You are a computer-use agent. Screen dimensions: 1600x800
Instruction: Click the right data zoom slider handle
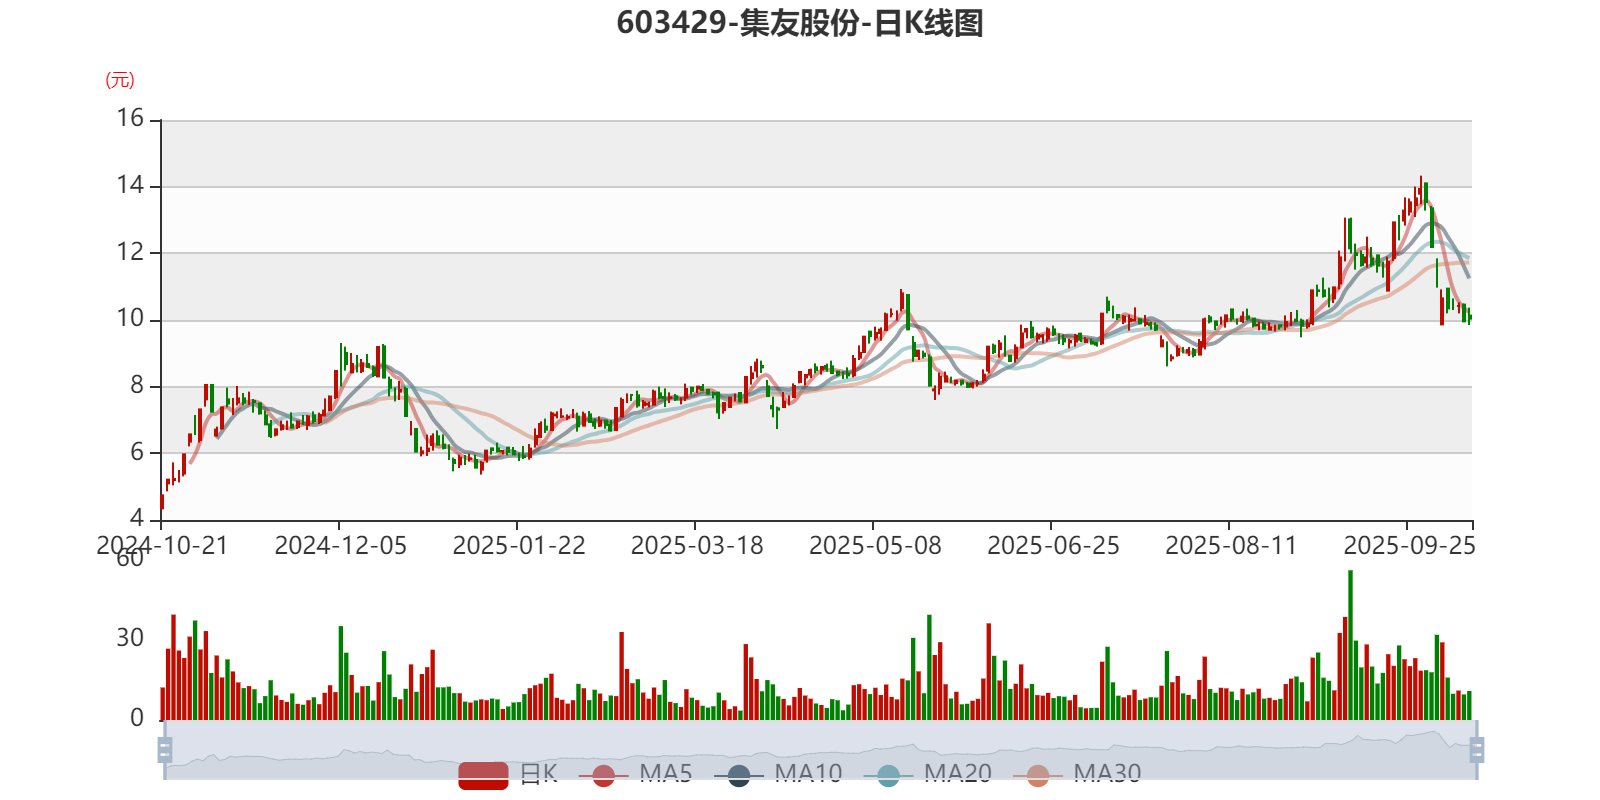click(1477, 749)
